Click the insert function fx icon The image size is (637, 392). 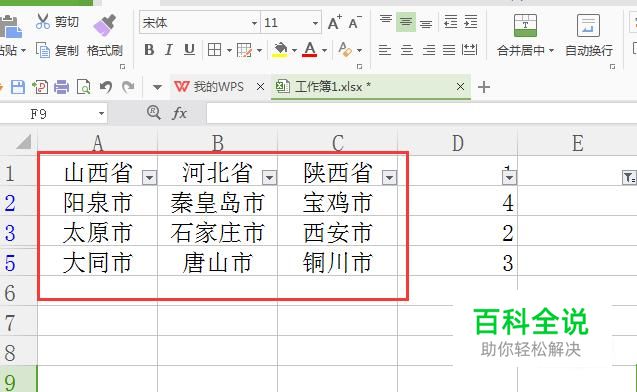(179, 113)
